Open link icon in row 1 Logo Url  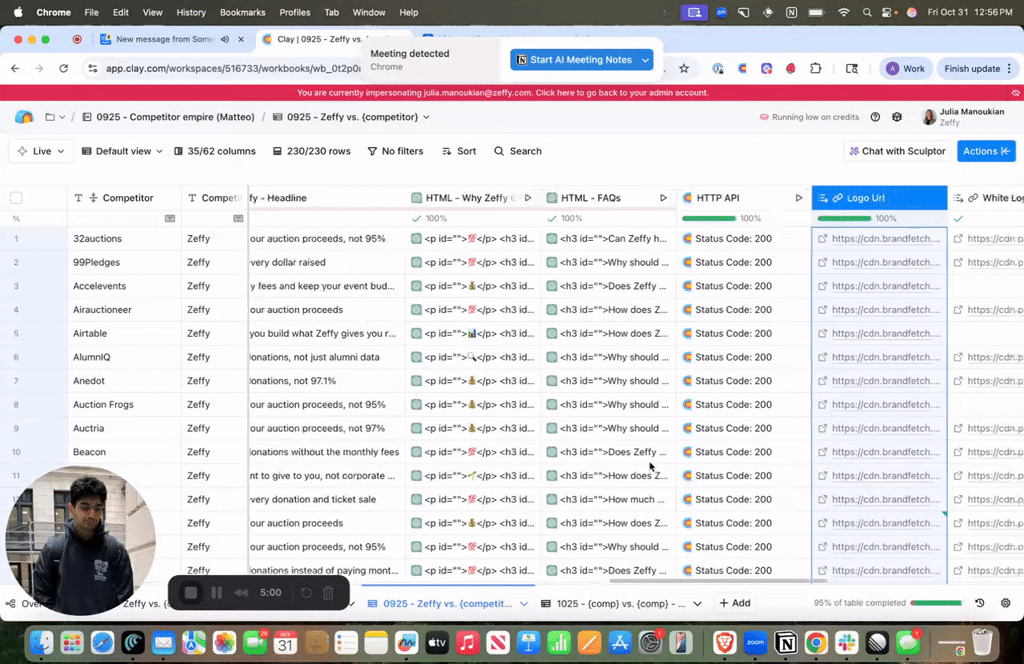click(x=822, y=239)
